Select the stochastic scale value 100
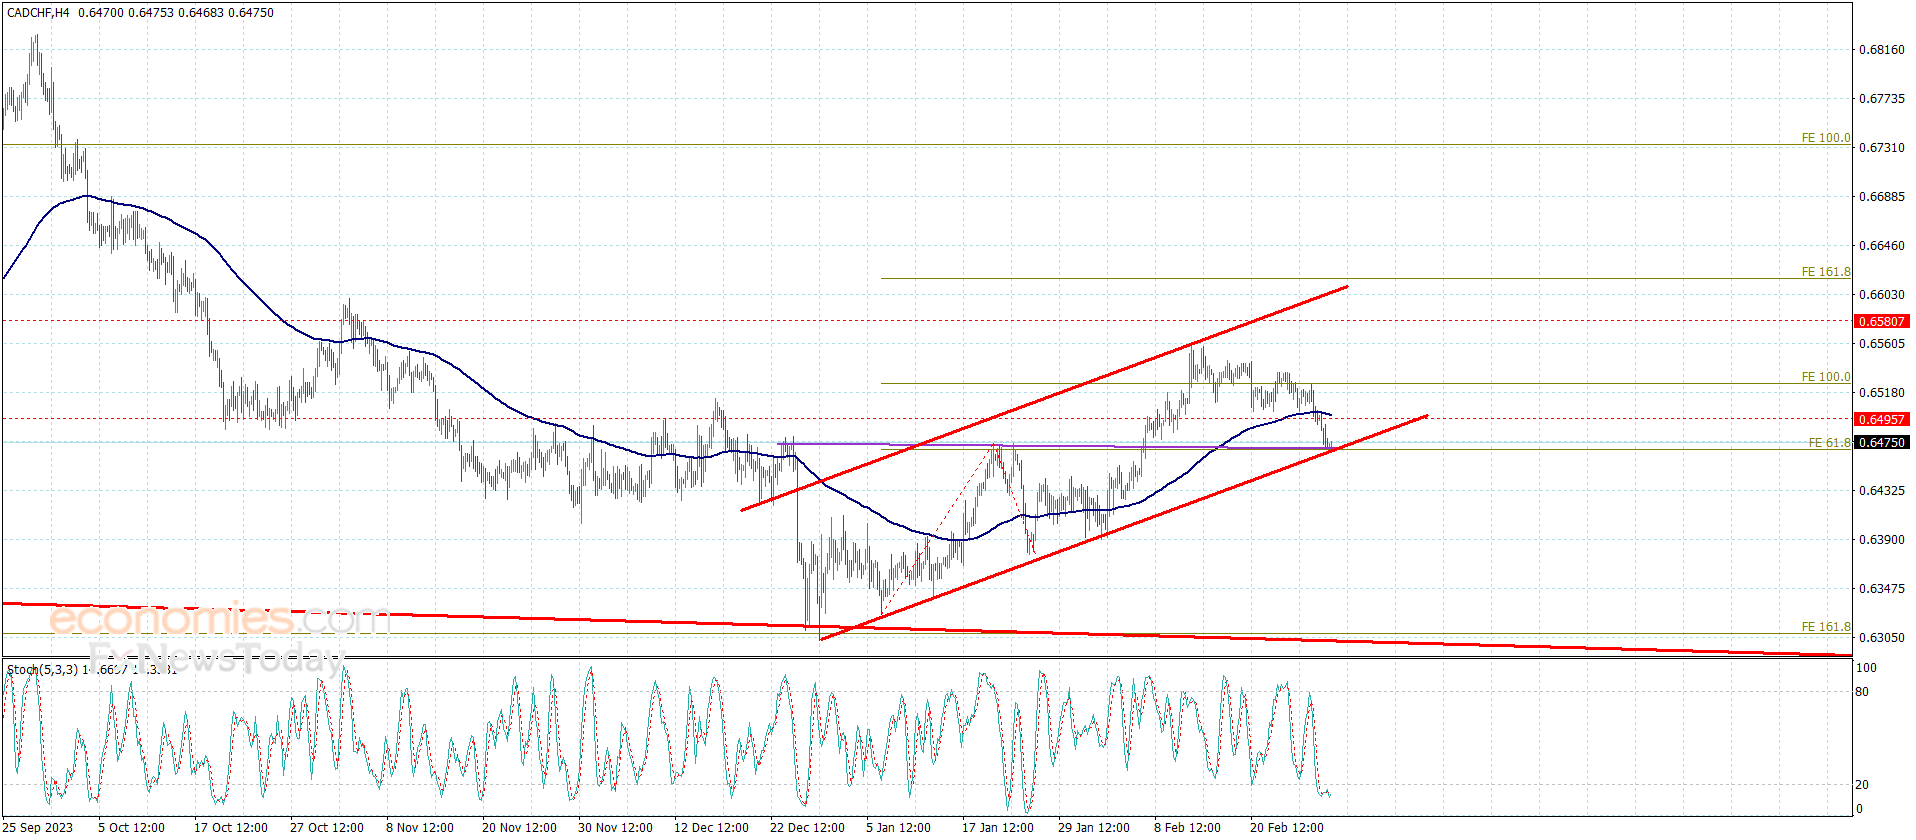This screenshot has height=840, width=1916. tap(1866, 668)
